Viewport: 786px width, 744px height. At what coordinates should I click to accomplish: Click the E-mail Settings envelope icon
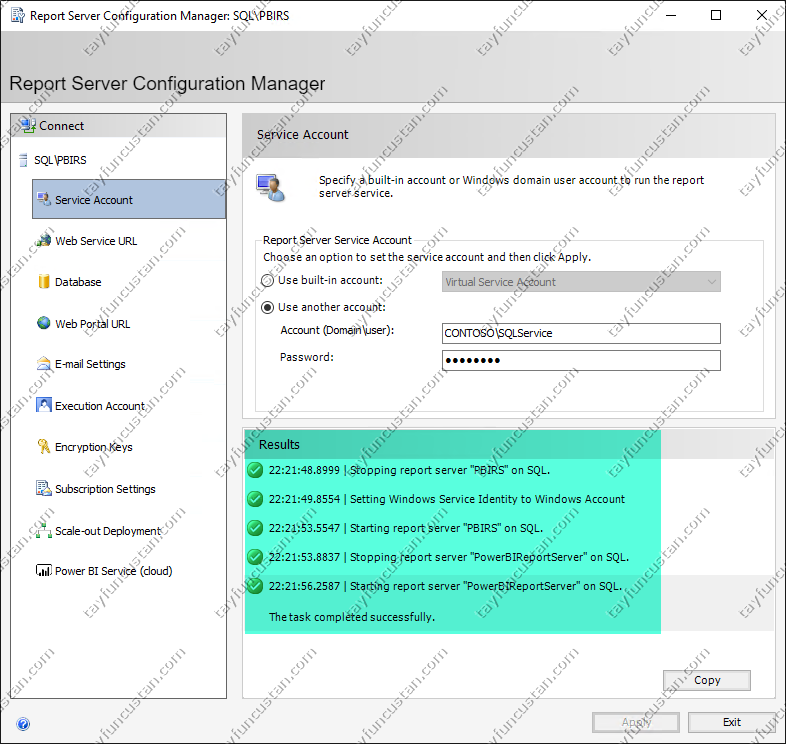(44, 363)
